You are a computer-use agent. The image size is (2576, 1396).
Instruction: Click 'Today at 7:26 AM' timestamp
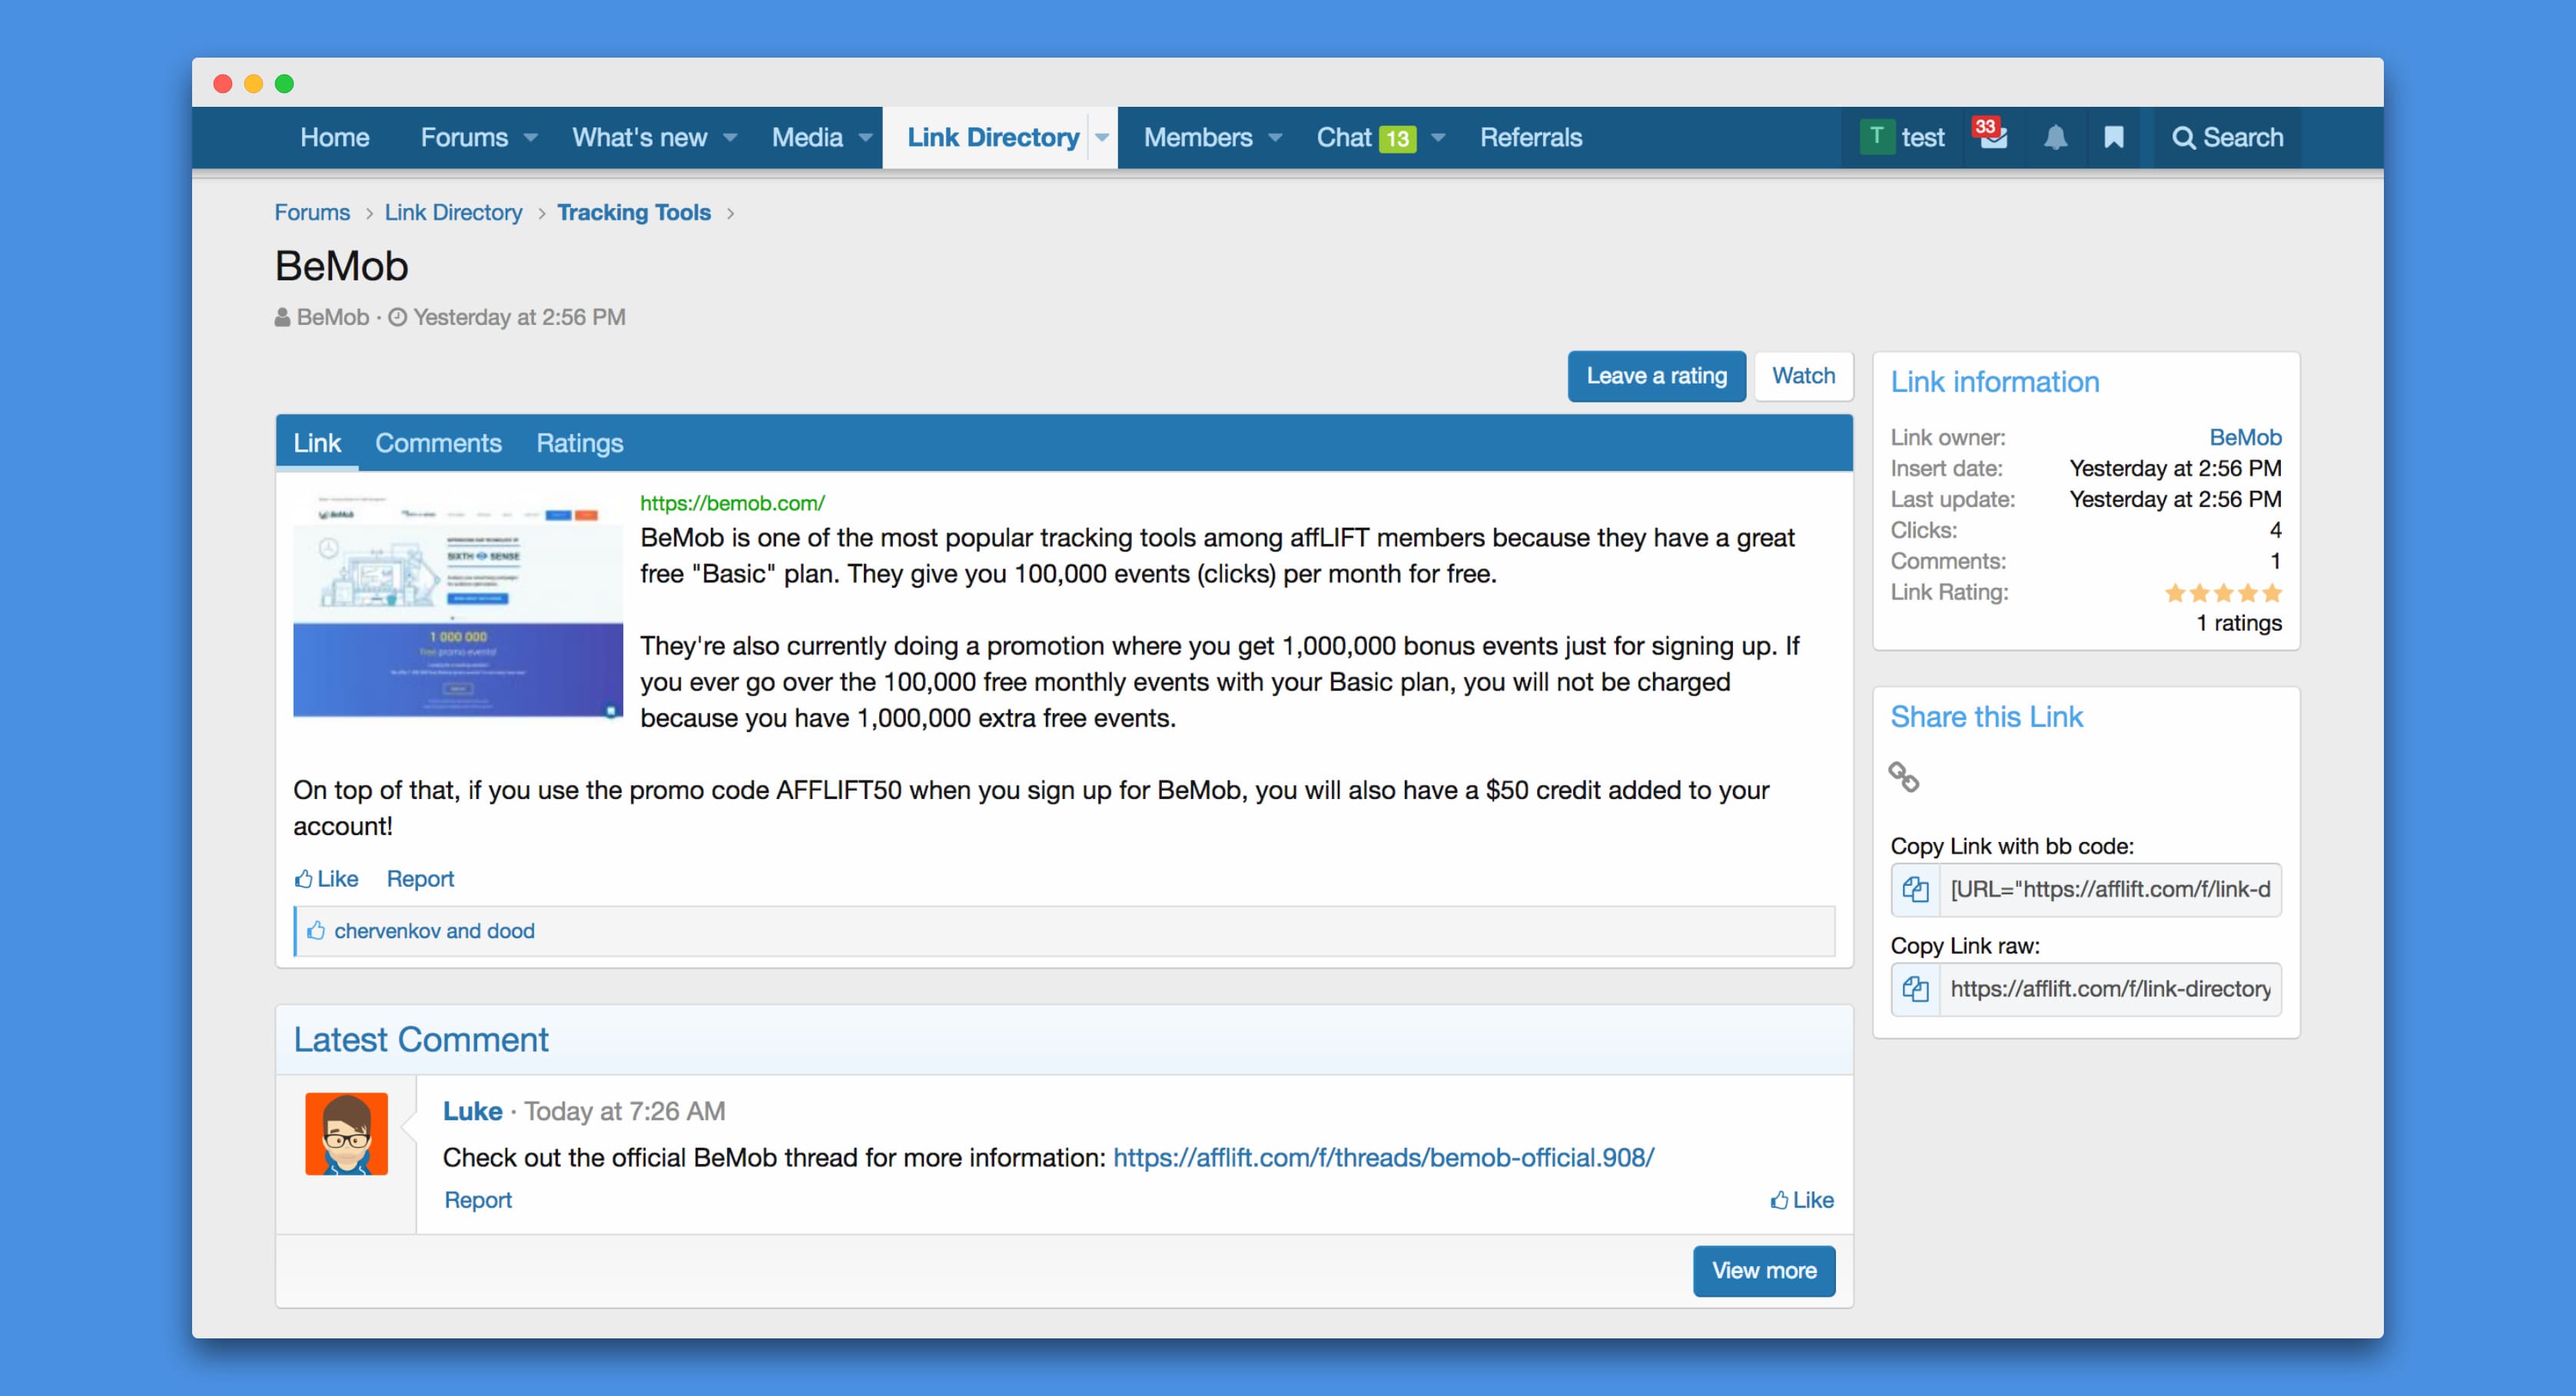tap(625, 1111)
